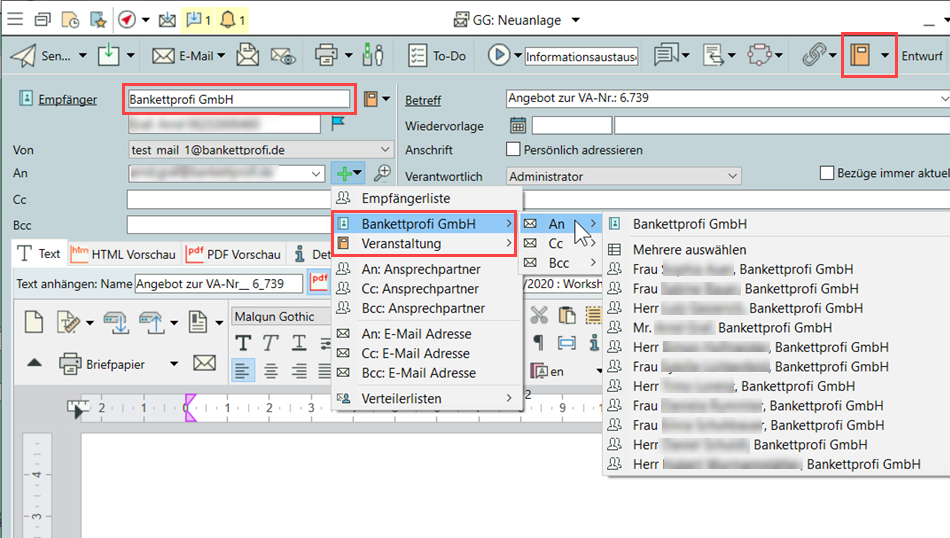Enable the Persönlich adressieren checkbox
Viewport: 950px width, 538px height.
point(514,150)
